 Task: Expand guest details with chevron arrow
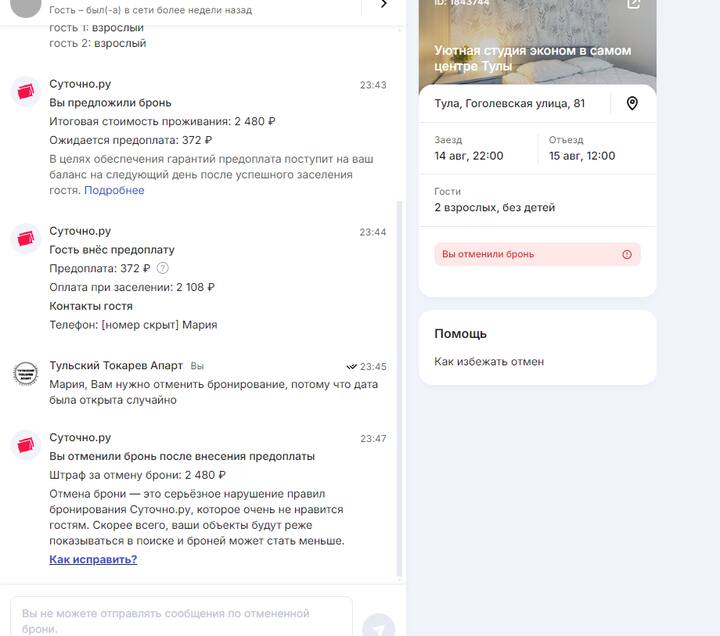point(384,5)
